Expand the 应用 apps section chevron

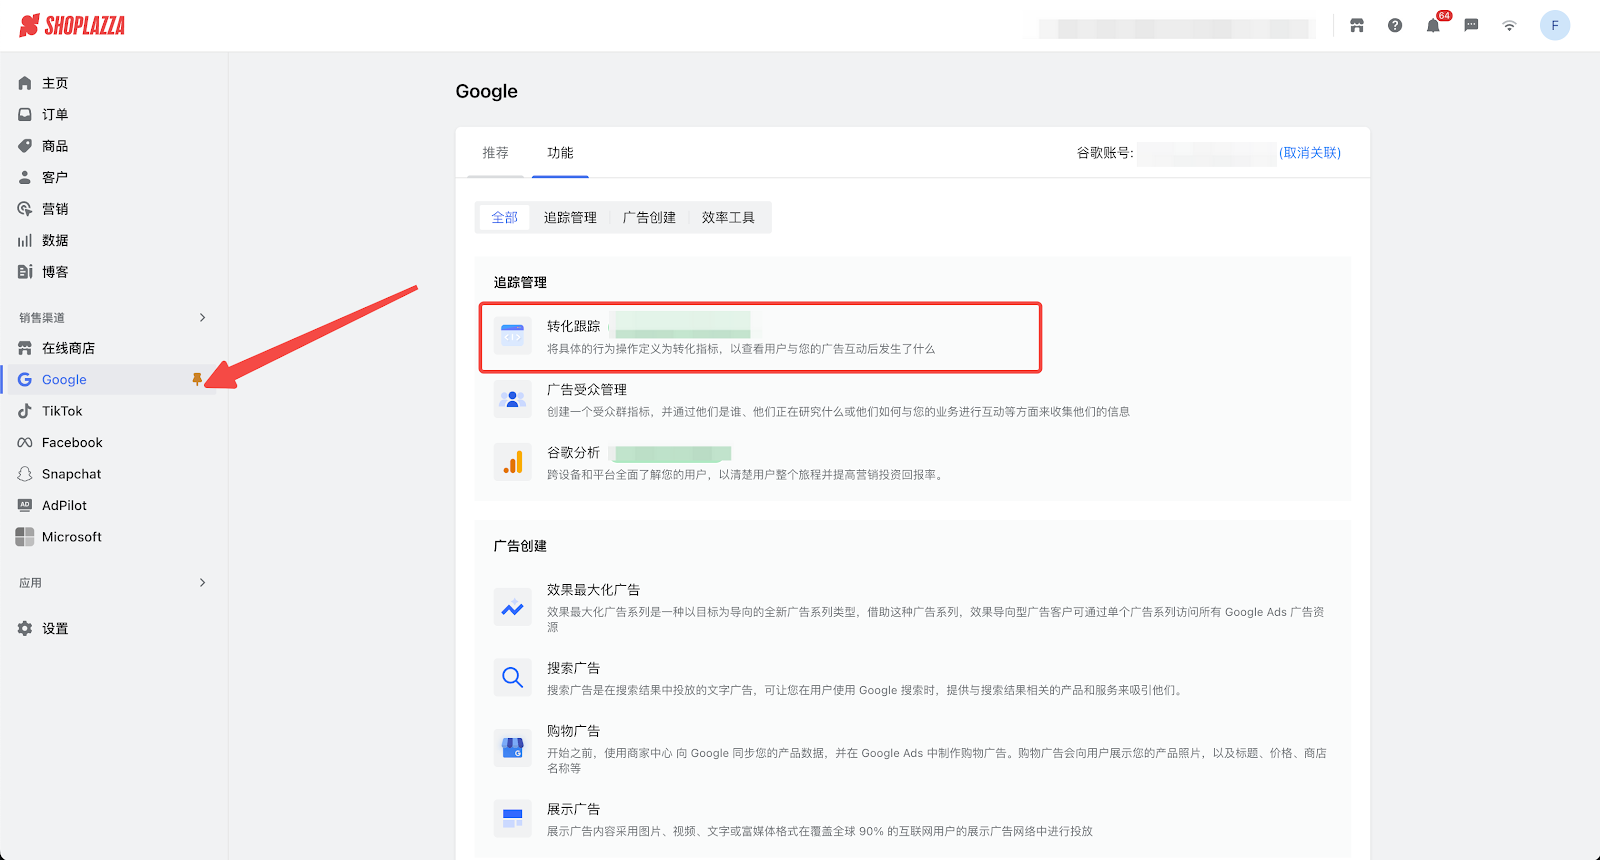202,583
